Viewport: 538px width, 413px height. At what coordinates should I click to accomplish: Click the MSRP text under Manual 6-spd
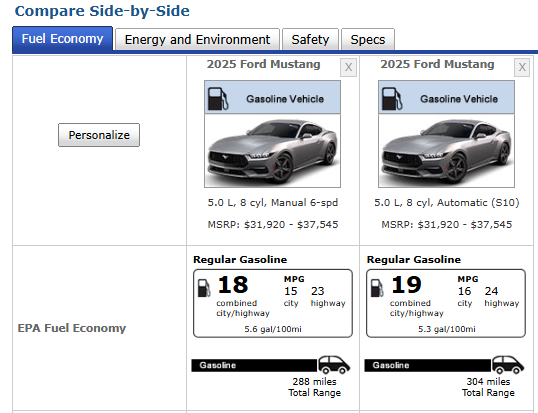point(273,225)
